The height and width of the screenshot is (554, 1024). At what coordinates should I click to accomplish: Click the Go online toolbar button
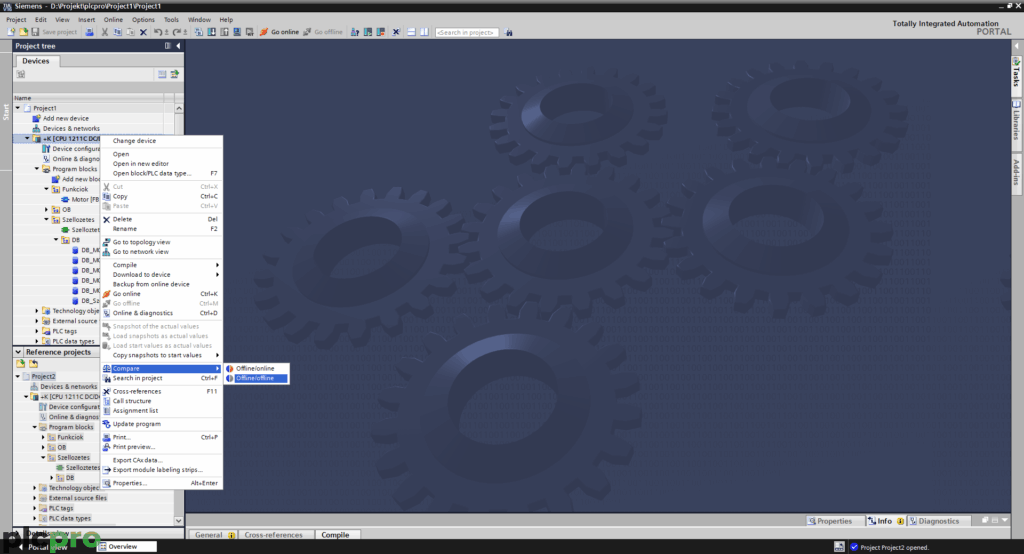point(279,32)
